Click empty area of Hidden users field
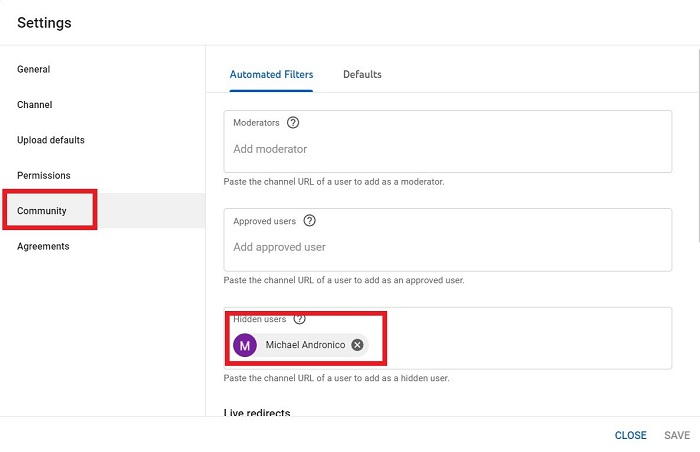Screen dimensions: 700x452 tap(520, 345)
